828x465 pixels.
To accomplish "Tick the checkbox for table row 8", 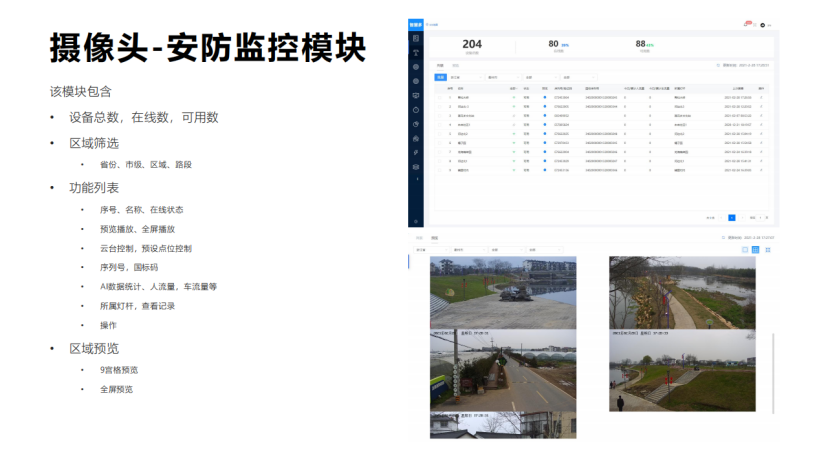I will [439, 161].
